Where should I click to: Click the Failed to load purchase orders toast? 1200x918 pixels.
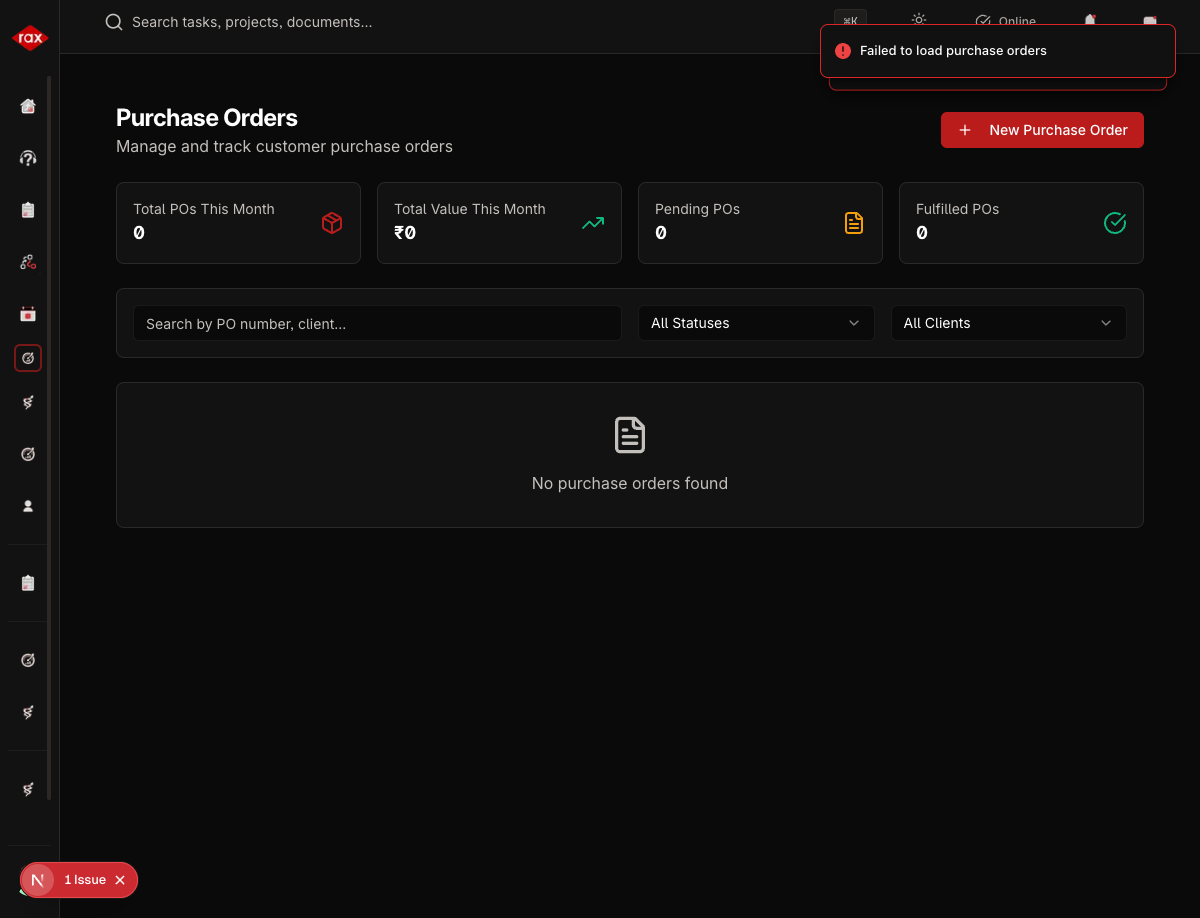click(x=997, y=51)
